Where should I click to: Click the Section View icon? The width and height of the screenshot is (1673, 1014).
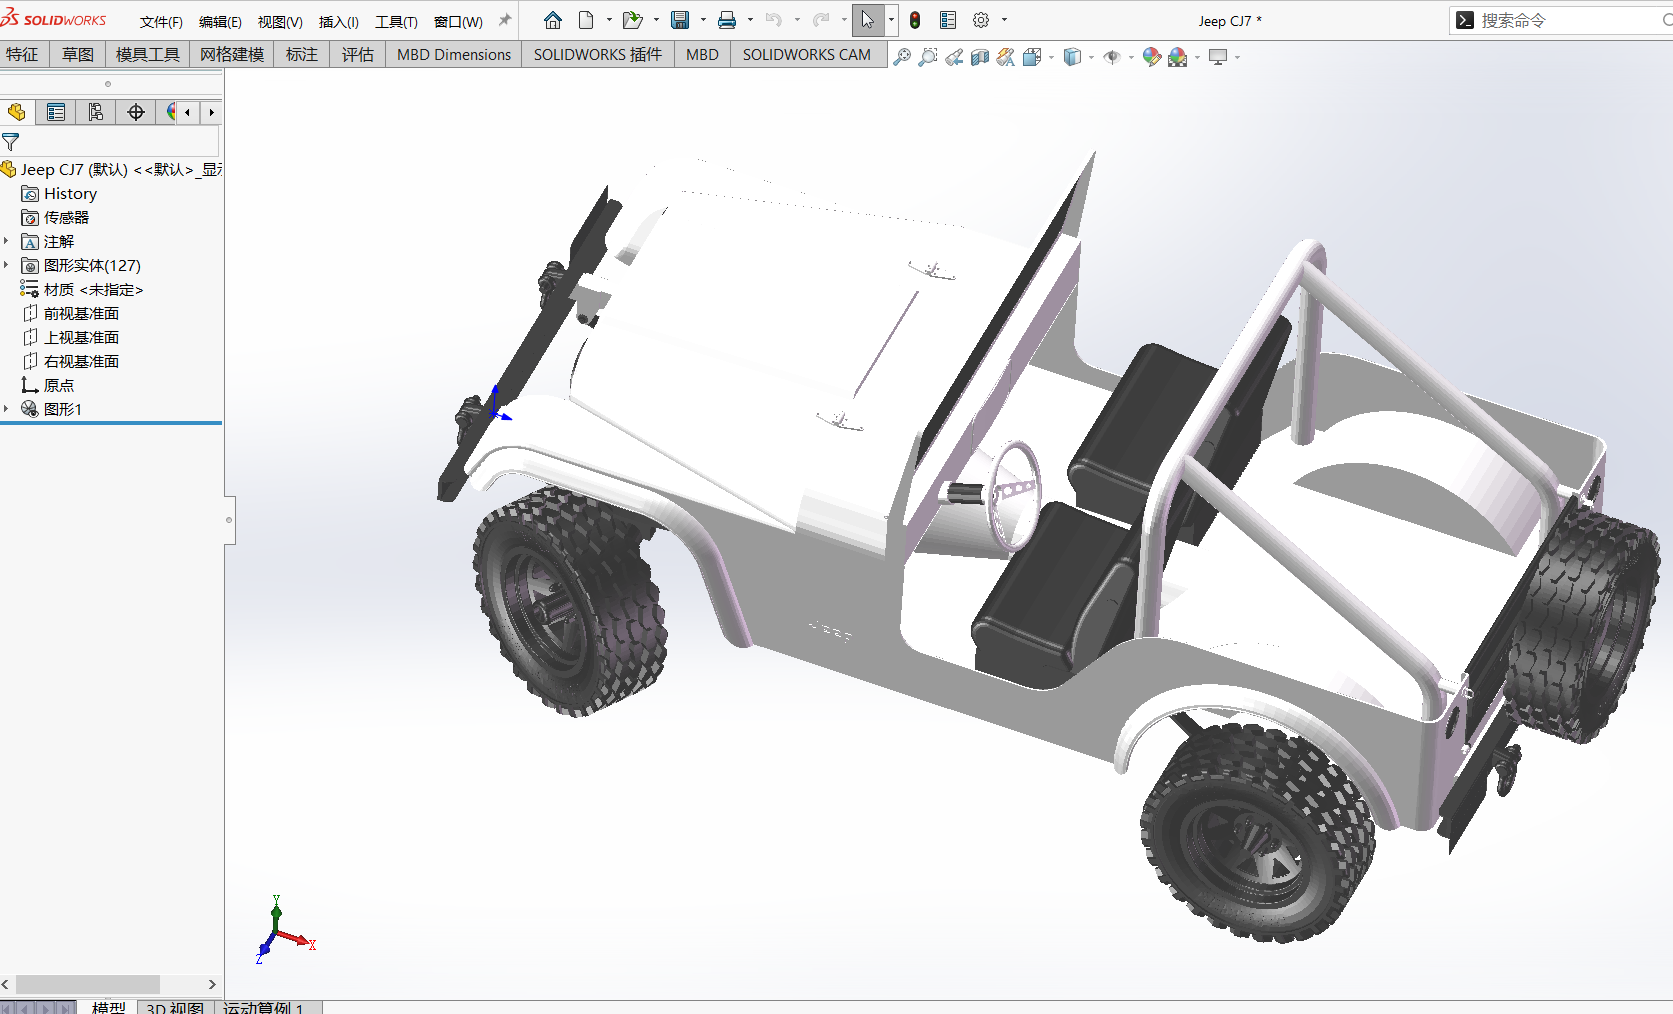[980, 57]
